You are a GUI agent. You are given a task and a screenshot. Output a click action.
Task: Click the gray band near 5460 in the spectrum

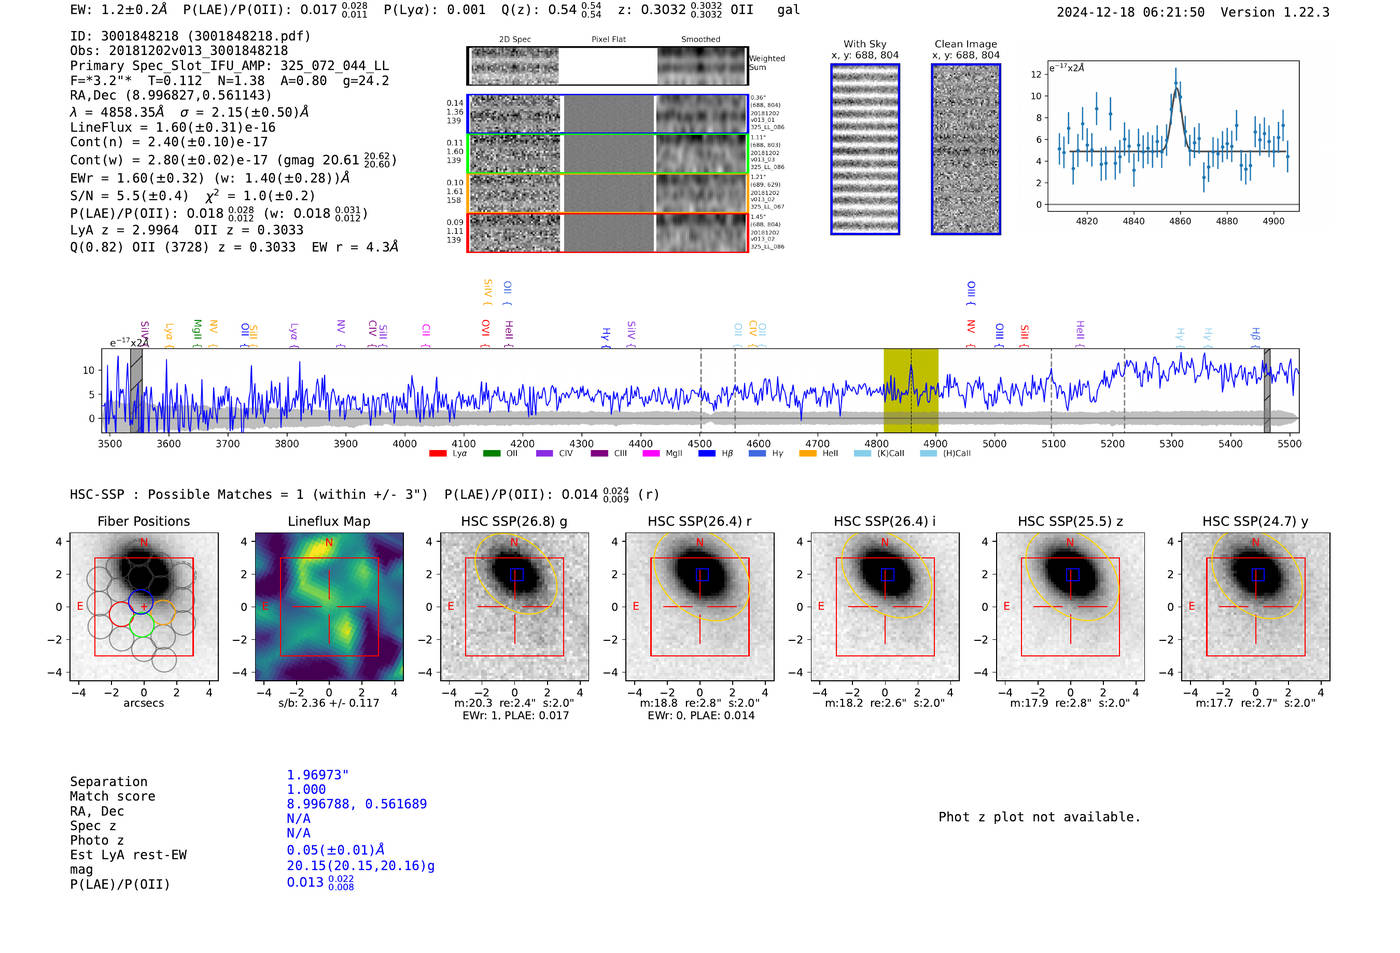pos(1267,390)
